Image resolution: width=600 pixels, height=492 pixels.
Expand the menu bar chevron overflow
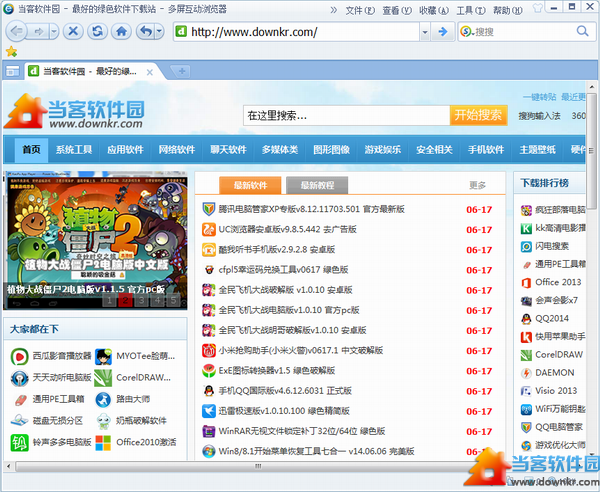334,10
